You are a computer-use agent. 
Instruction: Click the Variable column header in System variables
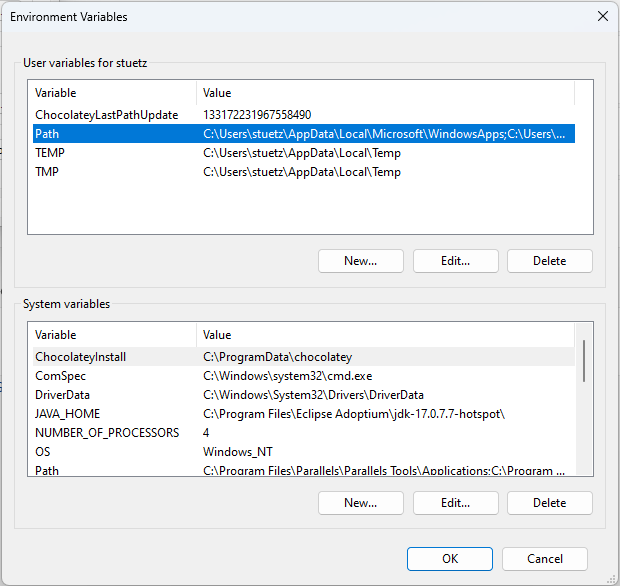[115, 335]
